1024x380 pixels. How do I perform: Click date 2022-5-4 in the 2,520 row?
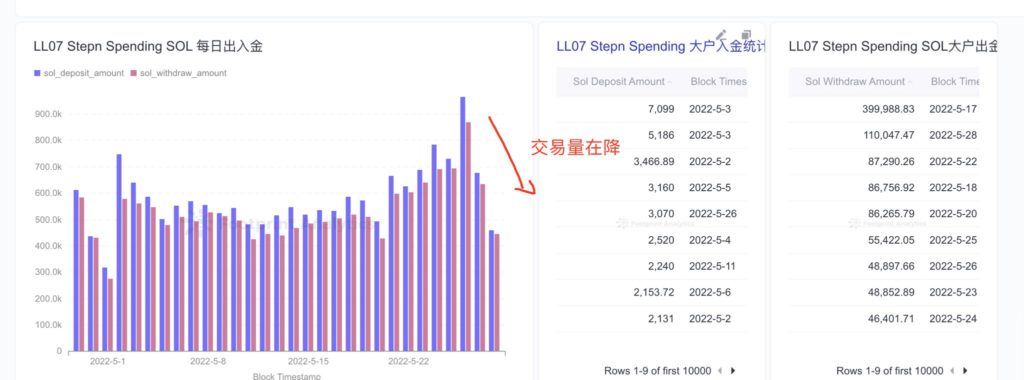[x=710, y=240]
